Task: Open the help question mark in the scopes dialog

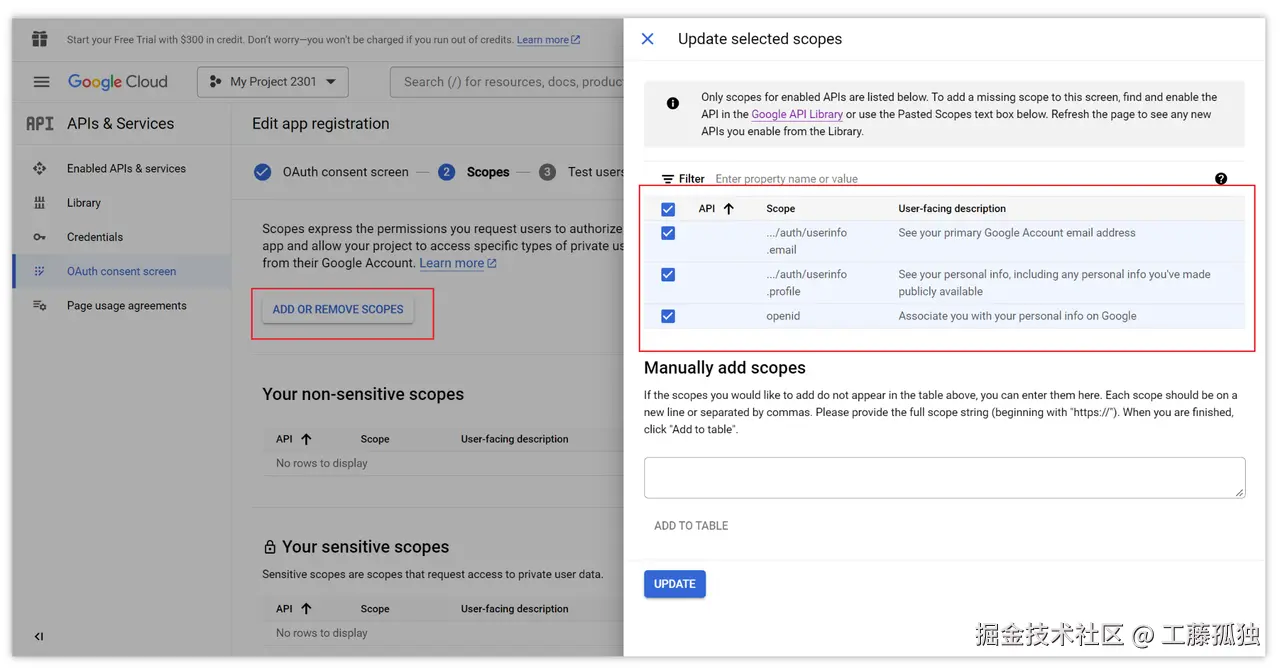Action: point(1221,178)
